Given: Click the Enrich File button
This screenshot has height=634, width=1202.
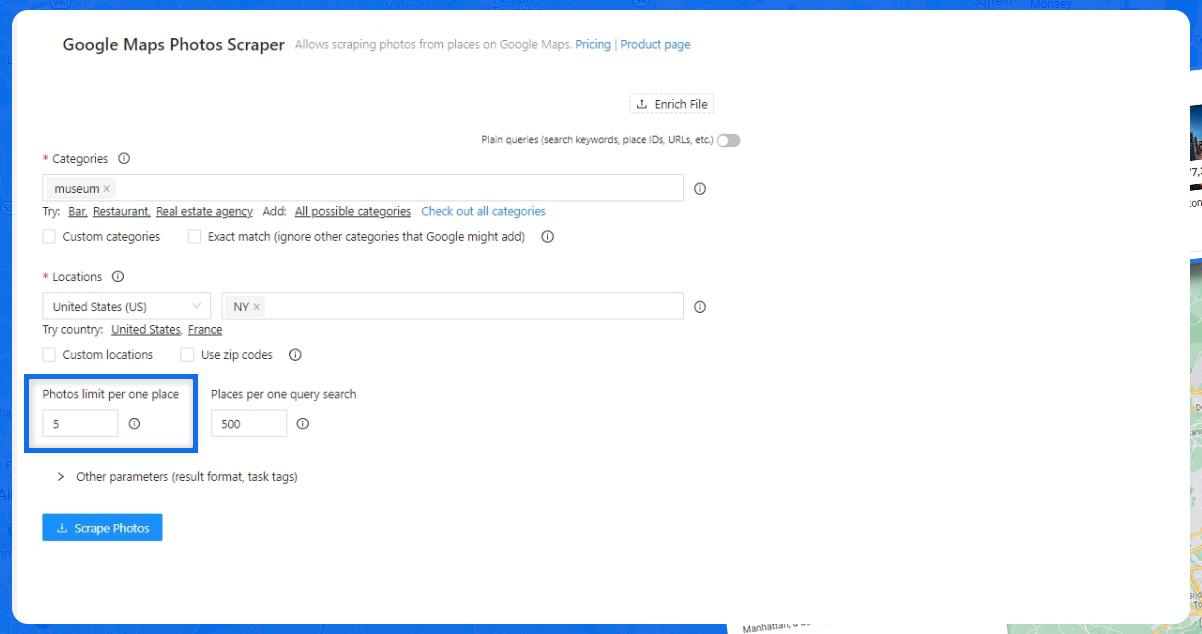Looking at the screenshot, I should (x=671, y=103).
